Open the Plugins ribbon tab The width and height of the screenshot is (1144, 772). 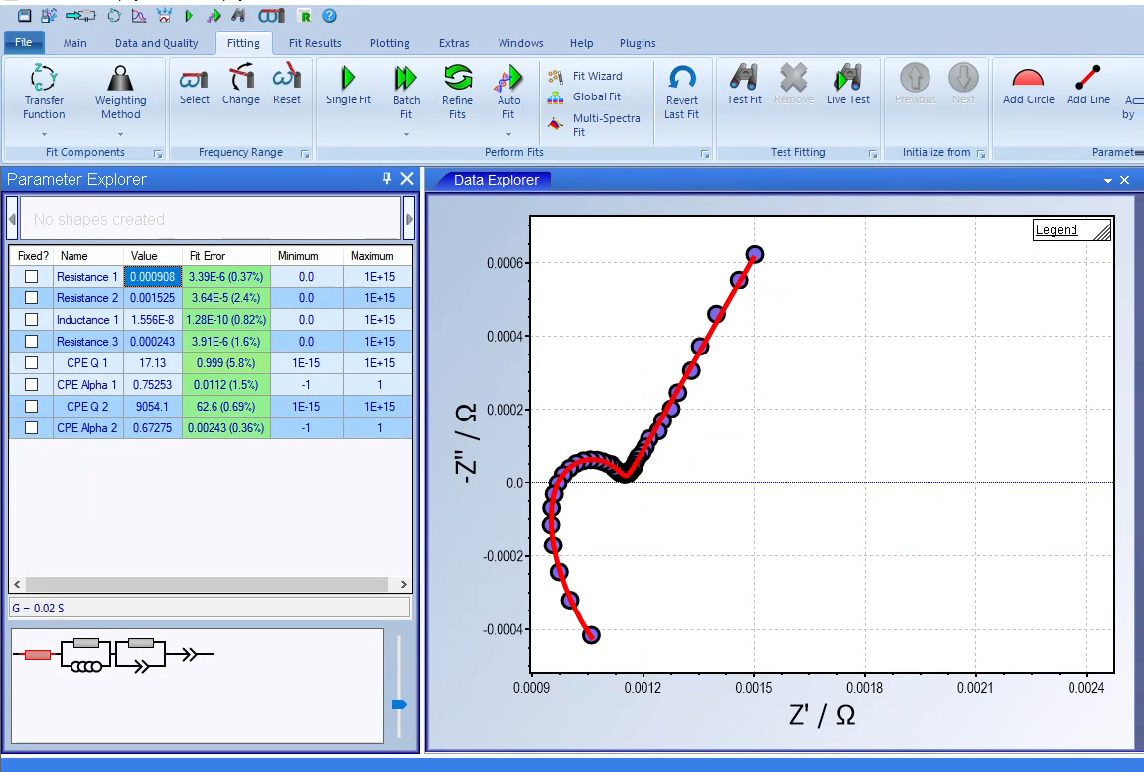638,43
